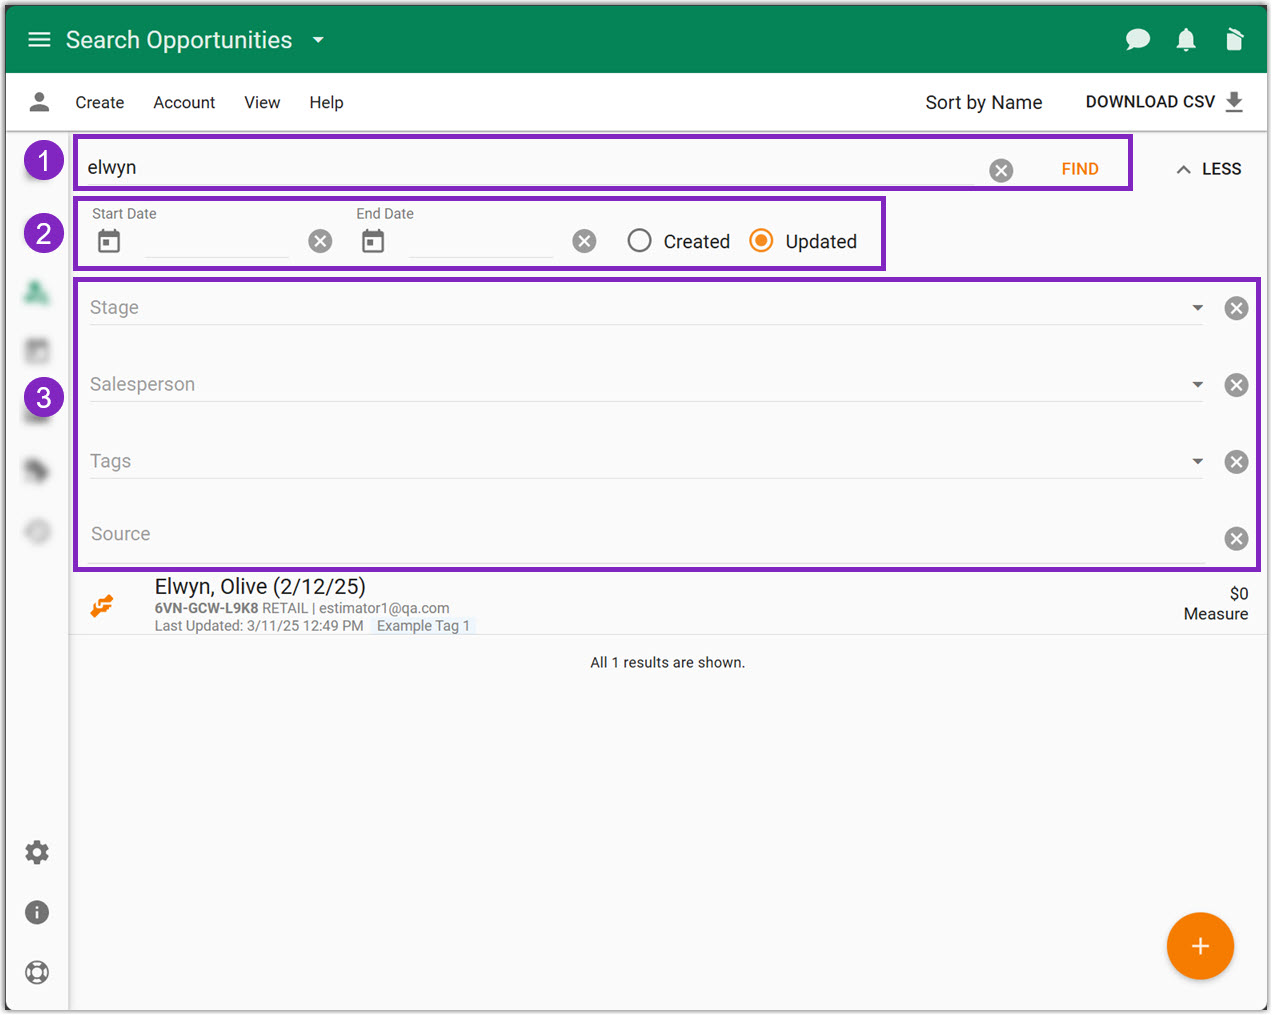Open the Start Date calendar picker
This screenshot has width=1272, height=1015.
tap(109, 241)
